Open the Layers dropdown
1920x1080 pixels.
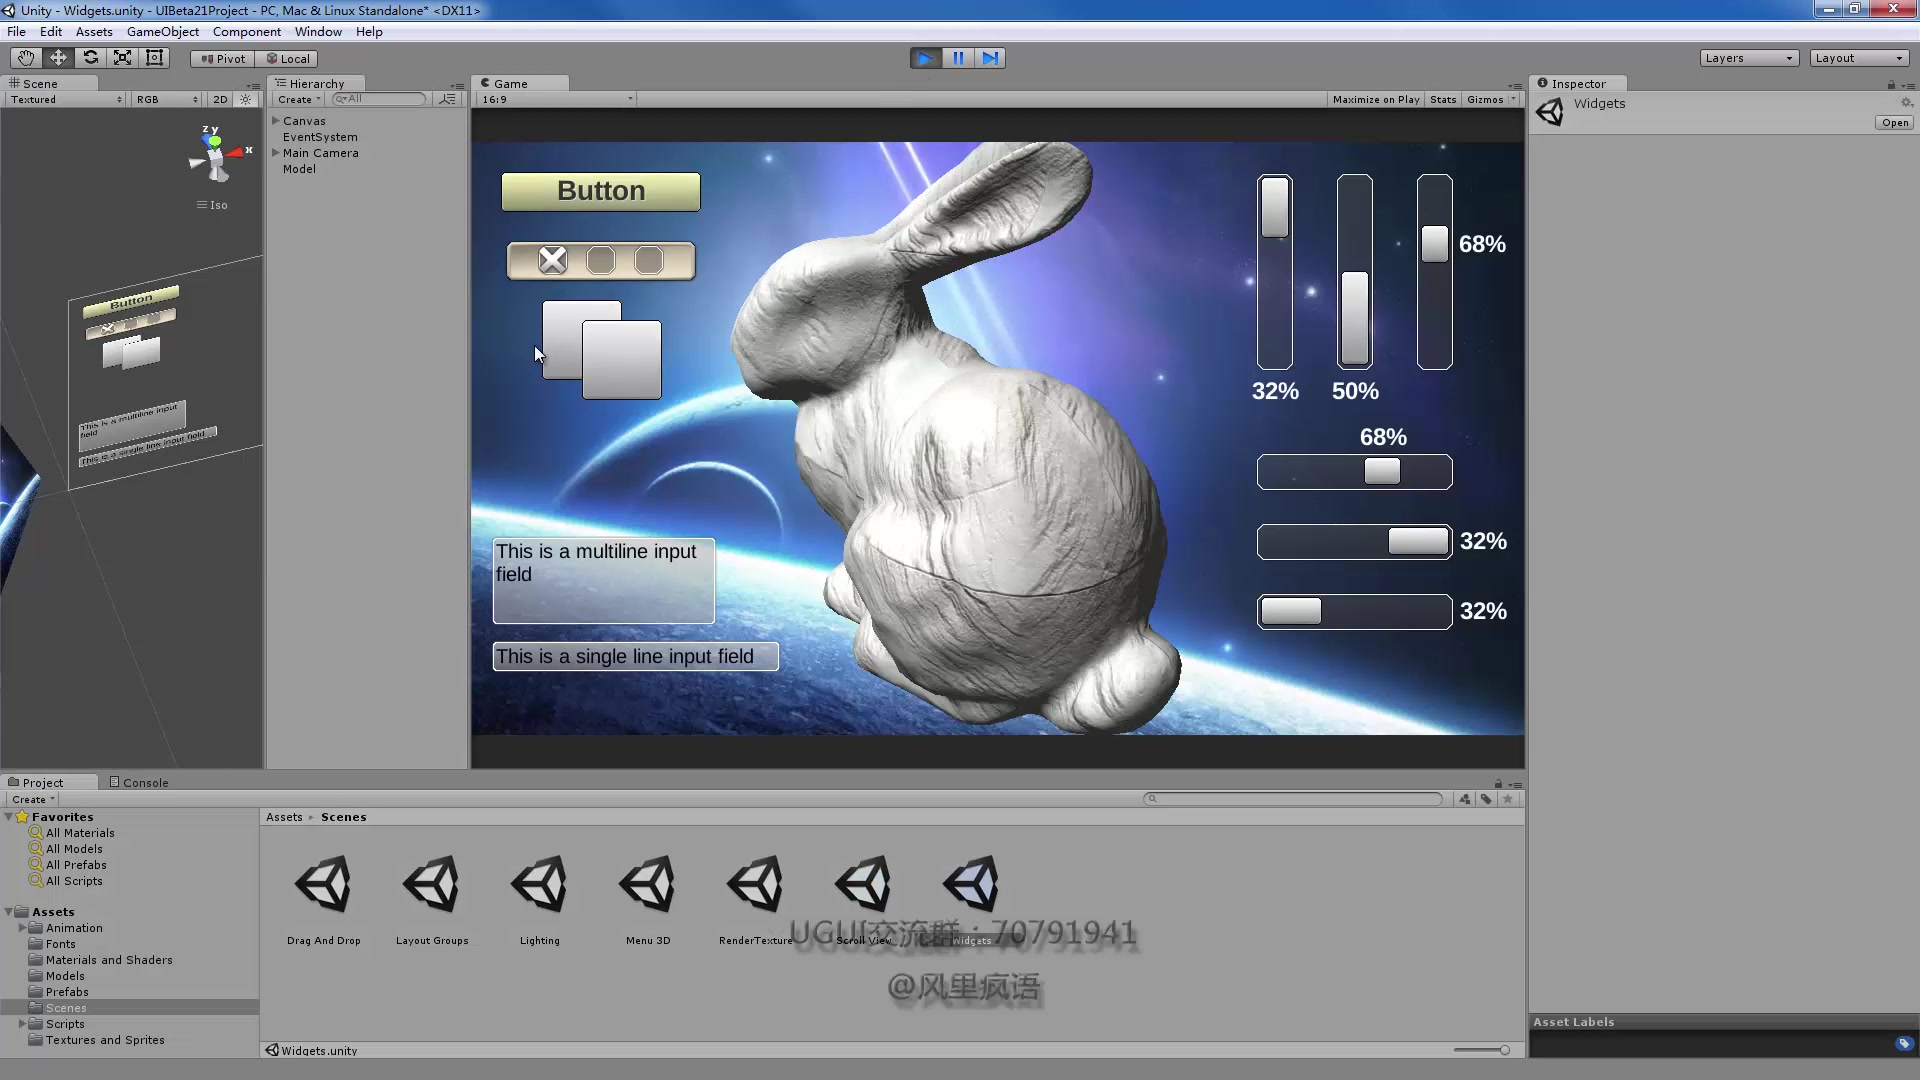point(1749,58)
